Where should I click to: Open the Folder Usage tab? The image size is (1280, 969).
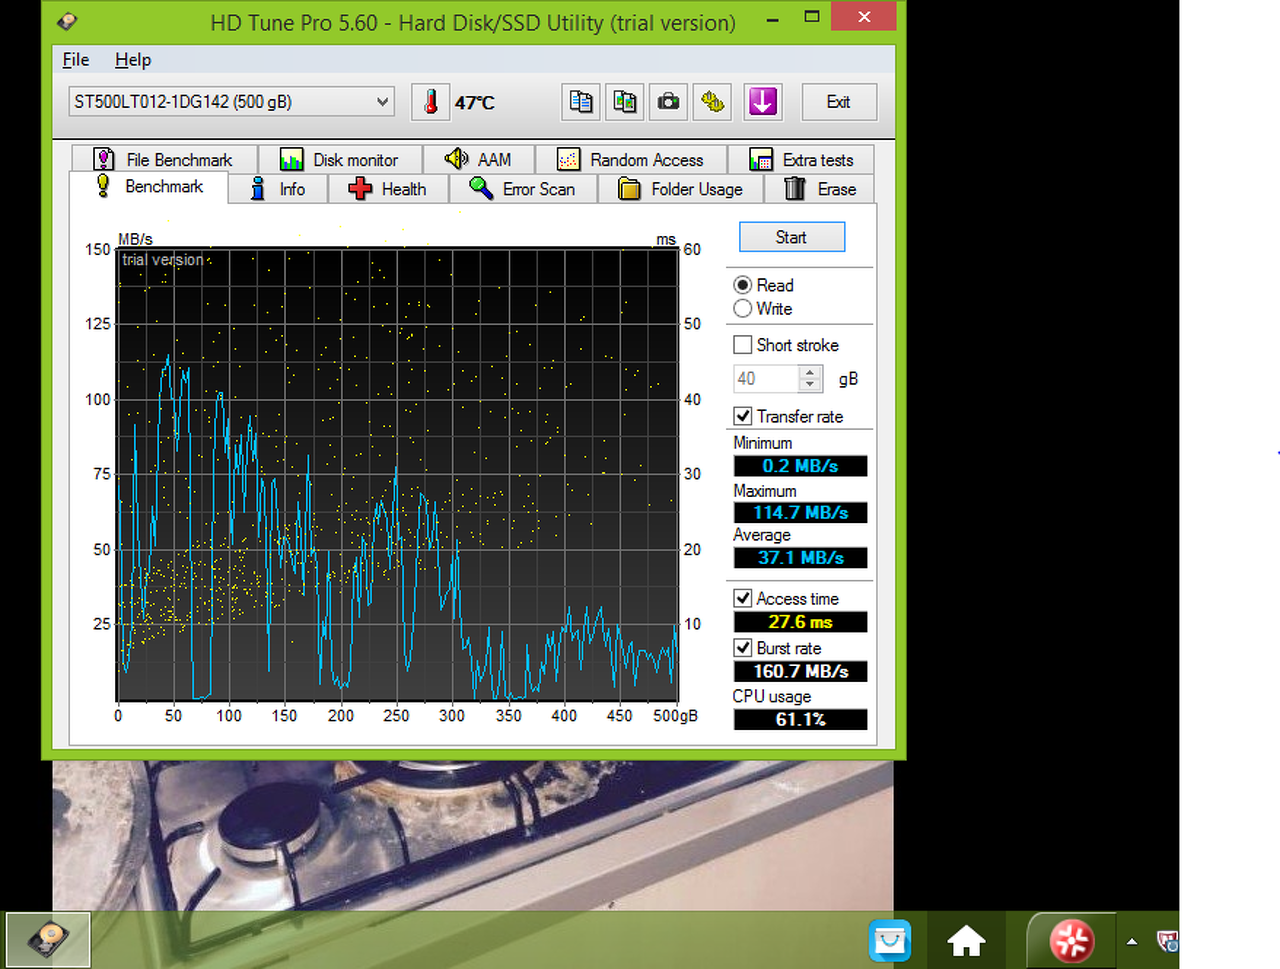pos(681,189)
